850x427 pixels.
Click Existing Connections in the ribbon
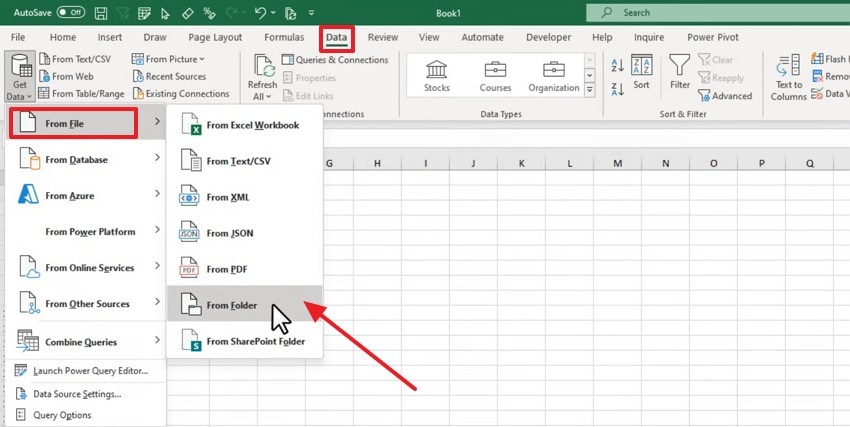click(181, 94)
